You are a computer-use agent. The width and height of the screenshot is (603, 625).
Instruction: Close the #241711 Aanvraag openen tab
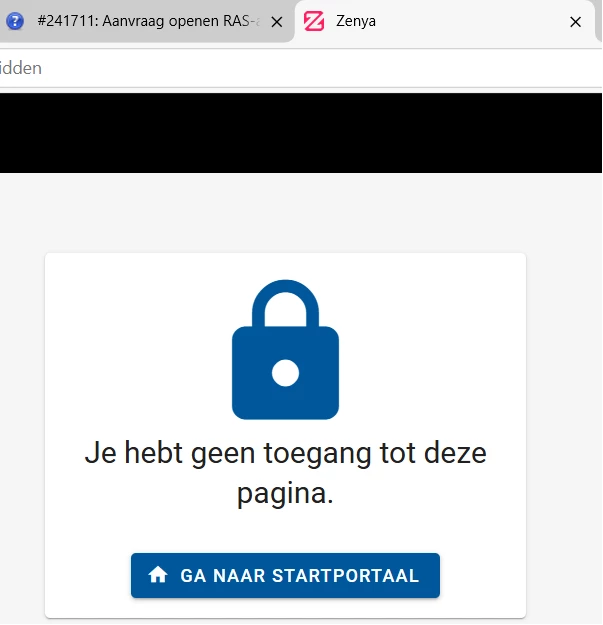point(277,22)
